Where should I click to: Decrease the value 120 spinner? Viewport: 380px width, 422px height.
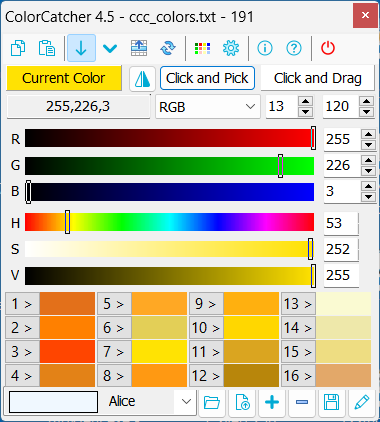(367, 112)
